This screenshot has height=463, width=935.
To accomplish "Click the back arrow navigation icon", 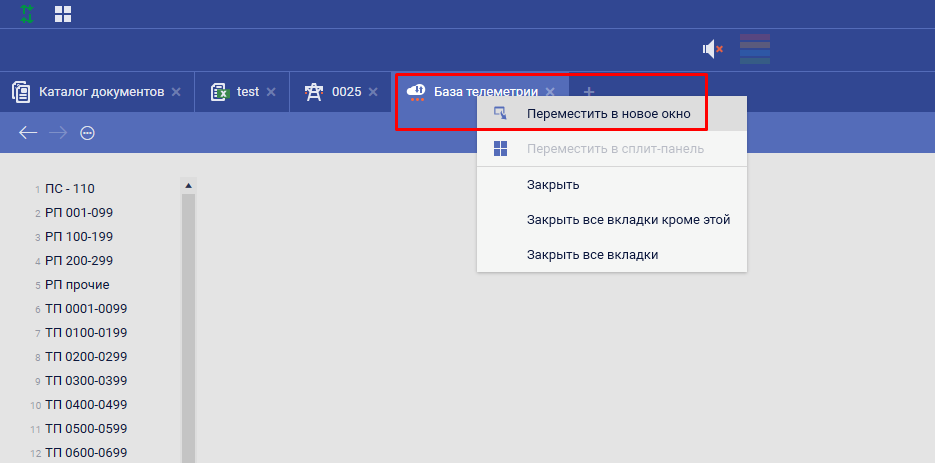I will coord(28,133).
